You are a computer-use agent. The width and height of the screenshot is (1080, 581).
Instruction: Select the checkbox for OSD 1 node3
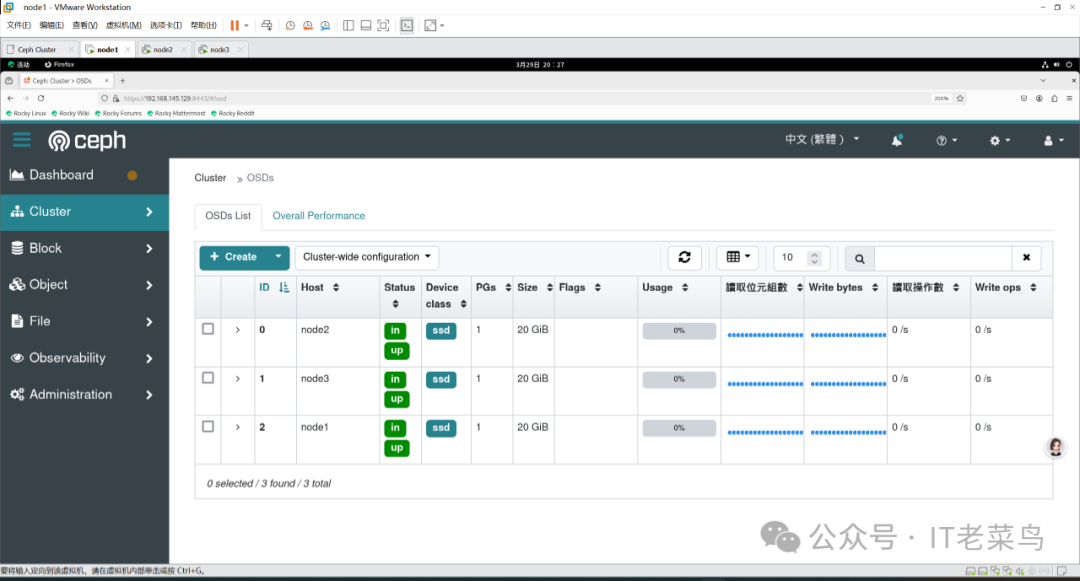click(208, 378)
